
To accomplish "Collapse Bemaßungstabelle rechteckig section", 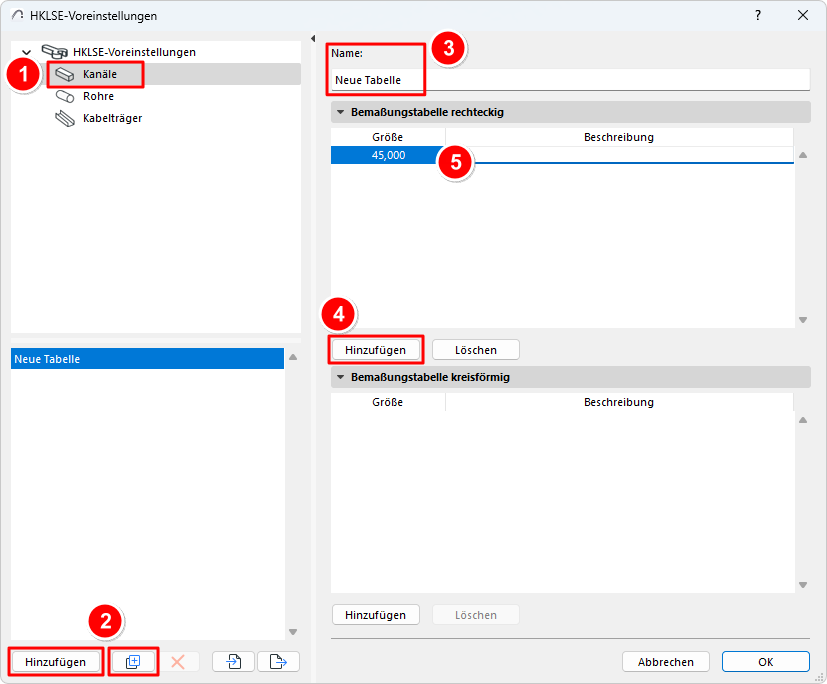I will (x=340, y=112).
